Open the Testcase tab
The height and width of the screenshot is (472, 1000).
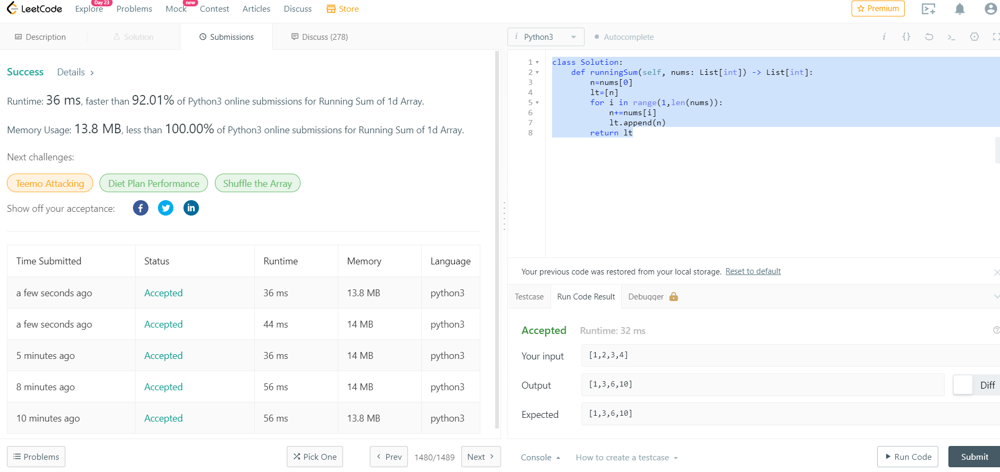pyautogui.click(x=529, y=297)
